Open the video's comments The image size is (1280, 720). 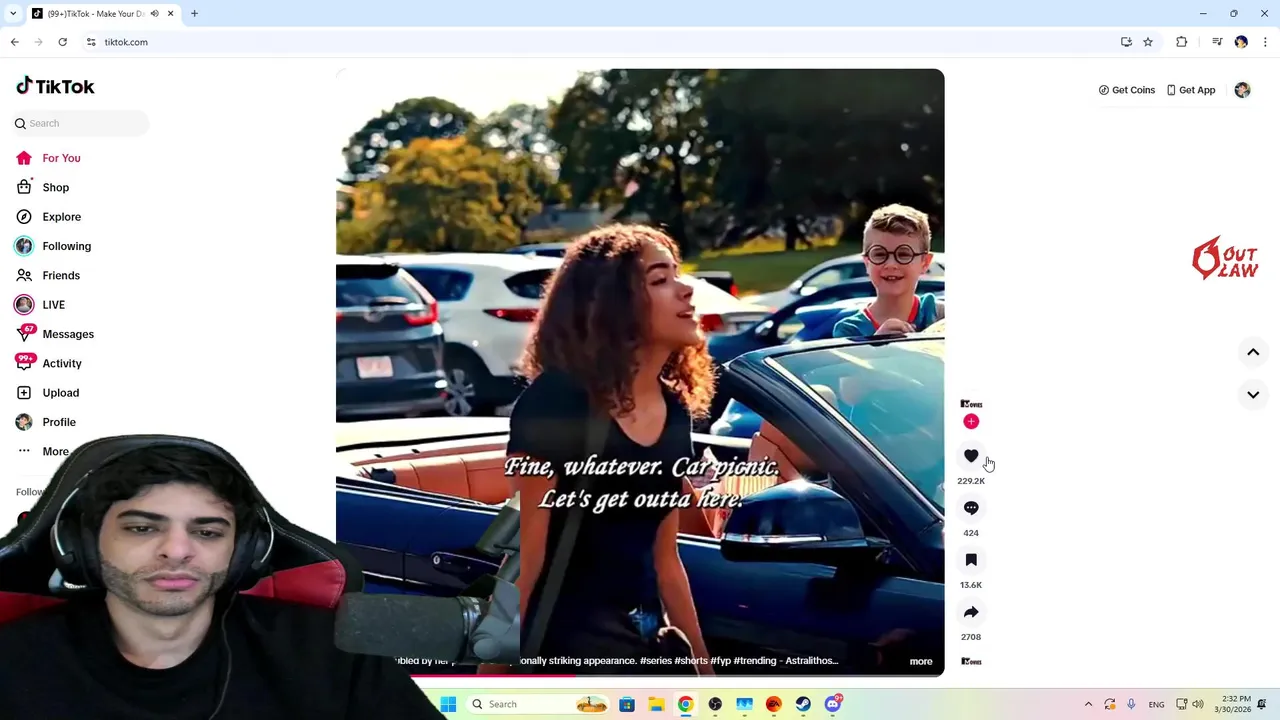971,508
